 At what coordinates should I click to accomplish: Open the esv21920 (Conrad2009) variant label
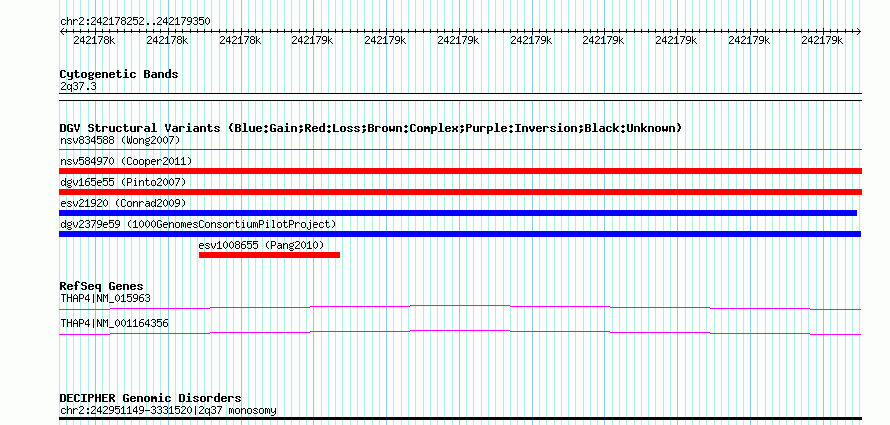123,203
